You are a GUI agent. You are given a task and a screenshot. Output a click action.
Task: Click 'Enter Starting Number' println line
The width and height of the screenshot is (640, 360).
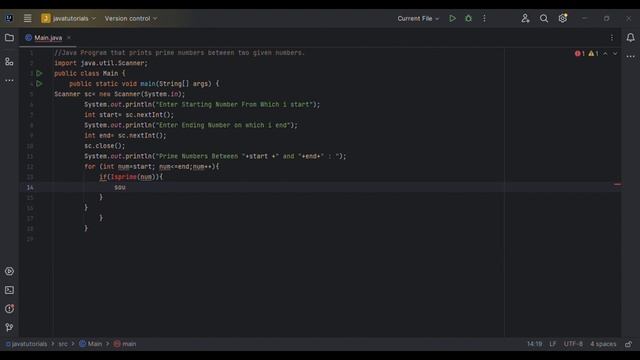202,104
